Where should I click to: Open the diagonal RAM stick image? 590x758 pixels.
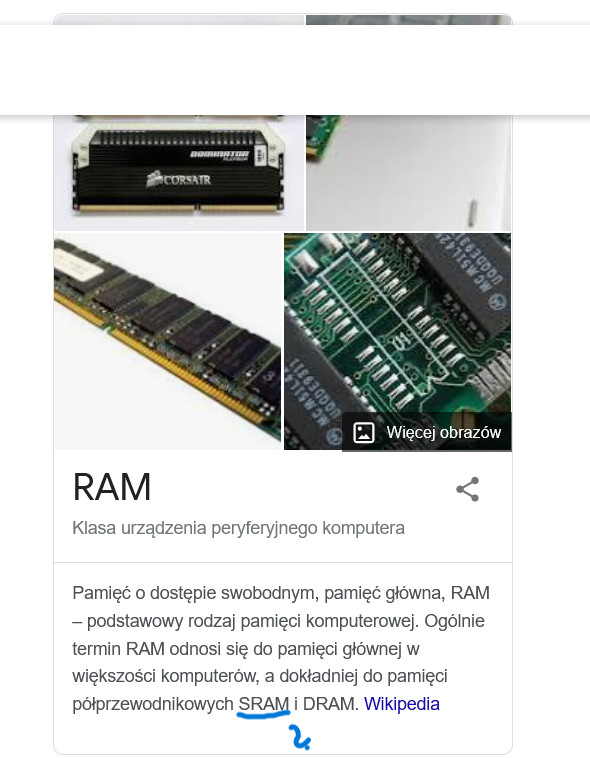(167, 341)
